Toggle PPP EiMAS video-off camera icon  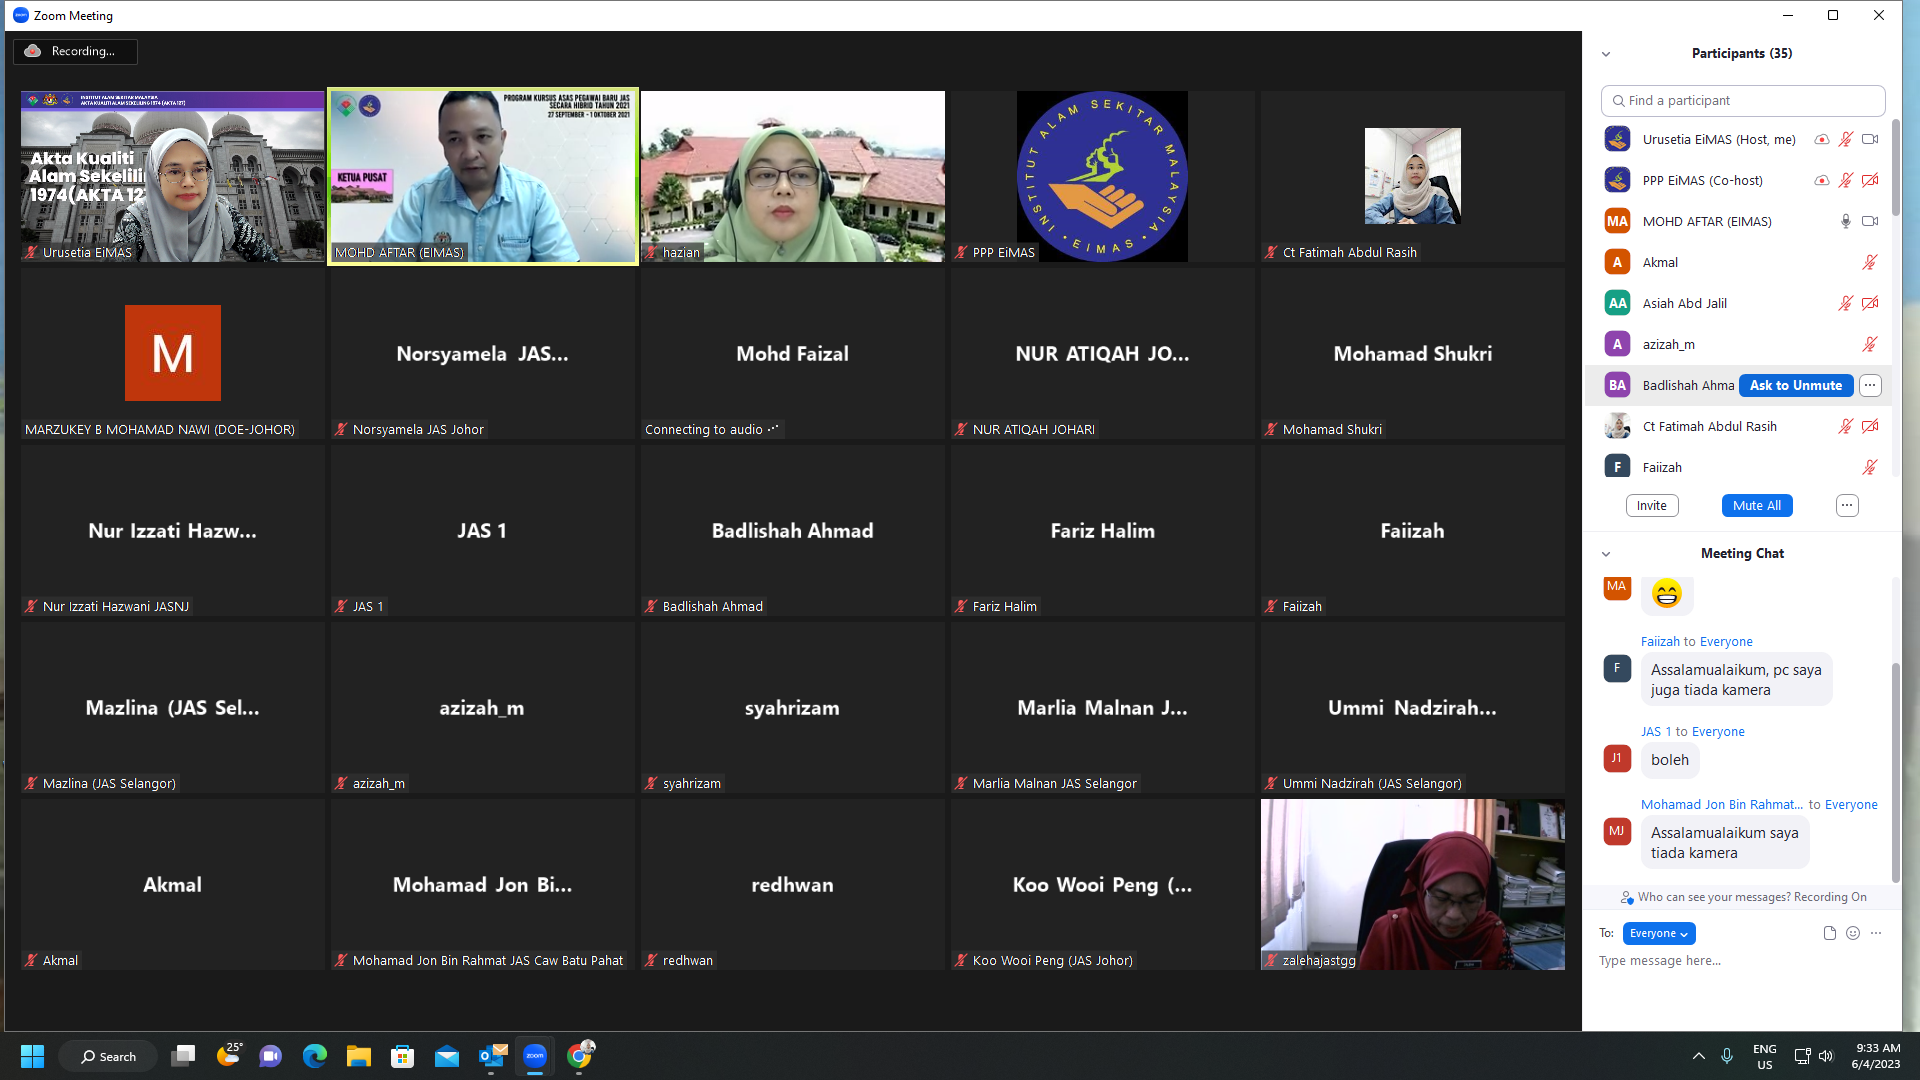tap(1869, 180)
